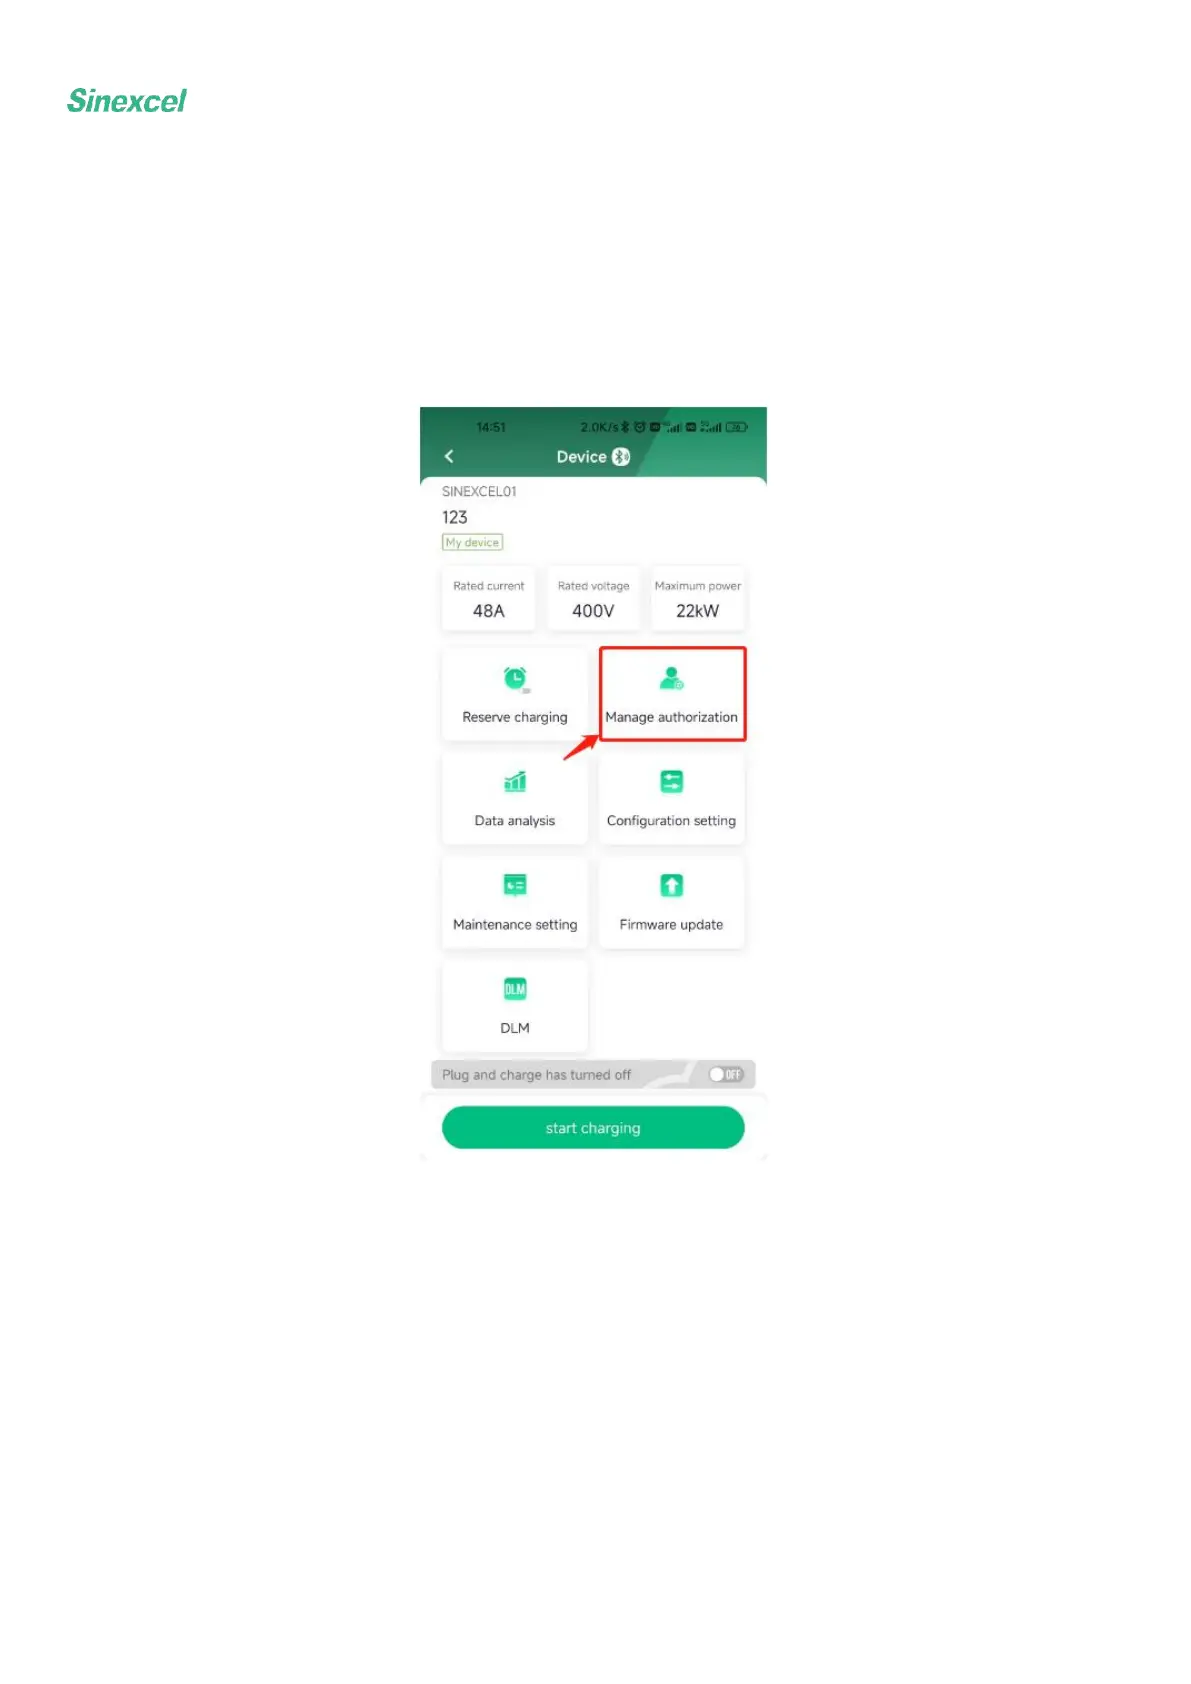Viewport: 1191px width, 1684px height.
Task: Open the Firmware update arrow icon
Action: coord(671,885)
